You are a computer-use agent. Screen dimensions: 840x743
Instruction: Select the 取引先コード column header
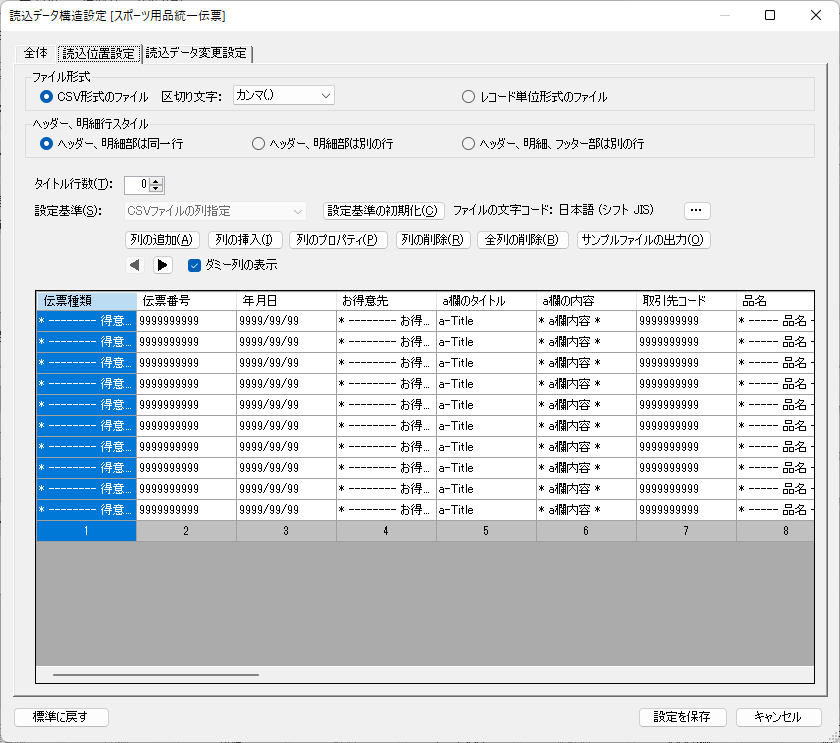point(686,301)
